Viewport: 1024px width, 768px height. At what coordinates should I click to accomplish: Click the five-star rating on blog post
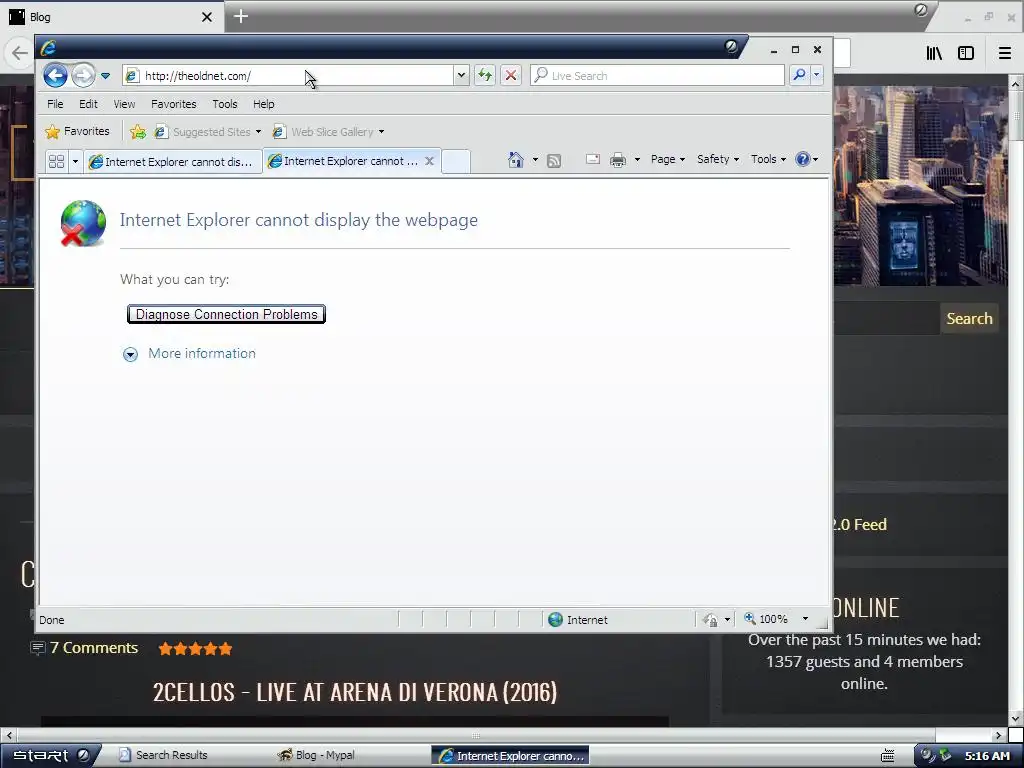tap(195, 648)
